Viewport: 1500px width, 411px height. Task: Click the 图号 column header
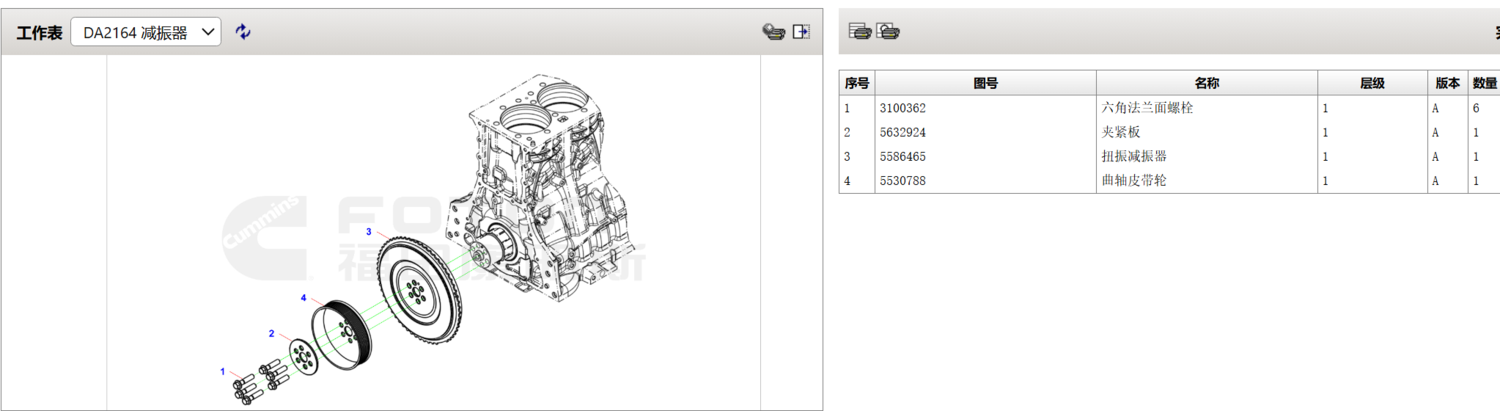pos(985,83)
